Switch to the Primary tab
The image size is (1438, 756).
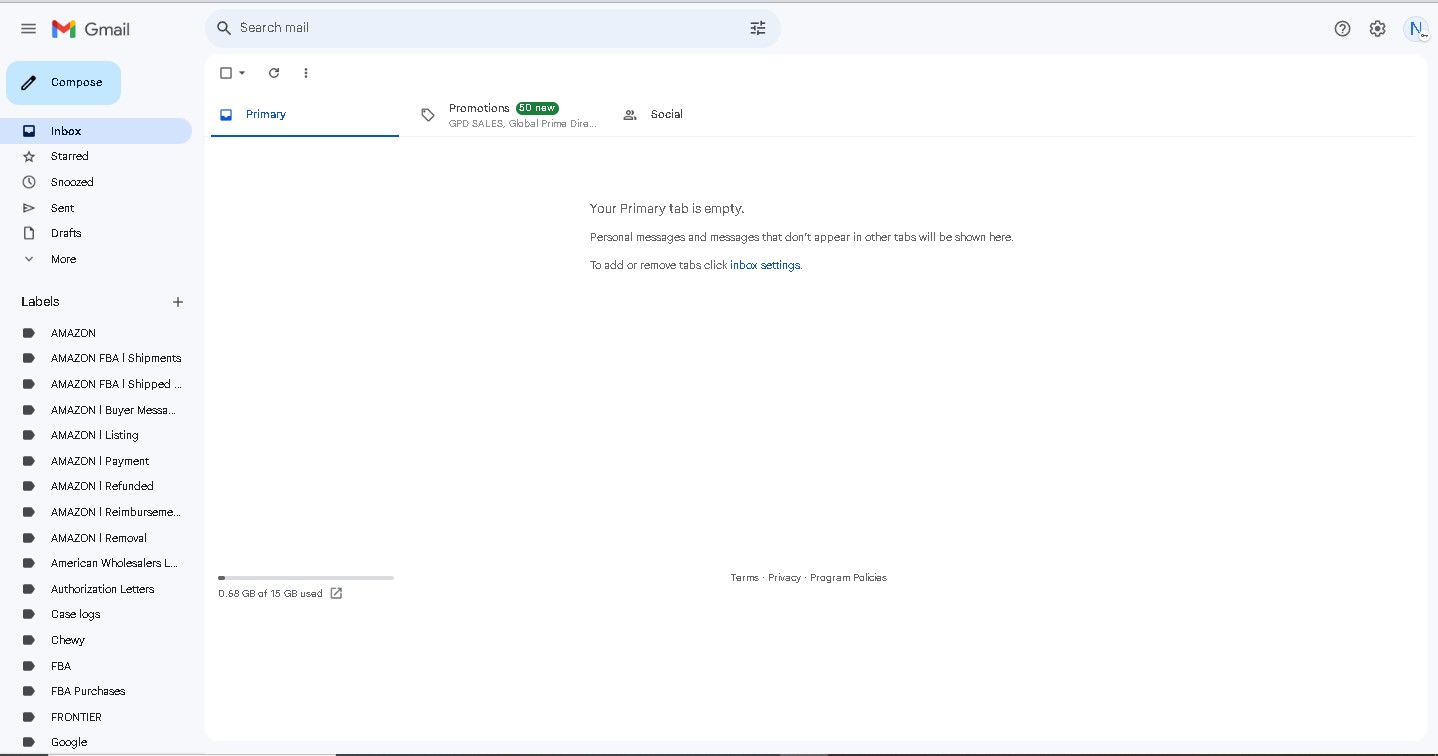[x=305, y=115]
